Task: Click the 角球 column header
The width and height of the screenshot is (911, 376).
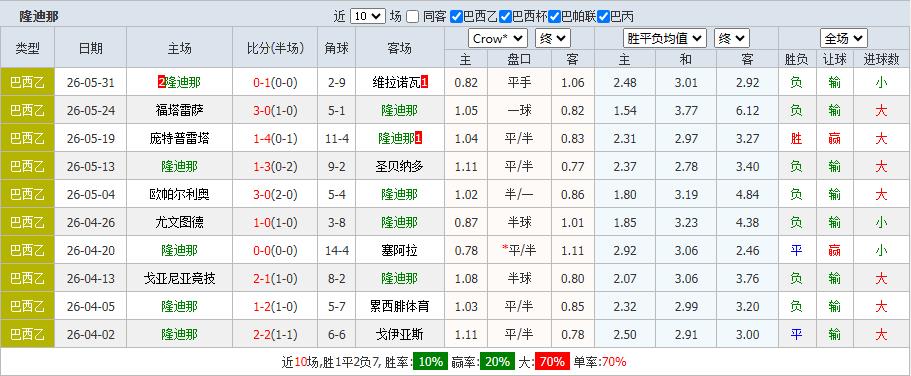Action: click(336, 48)
